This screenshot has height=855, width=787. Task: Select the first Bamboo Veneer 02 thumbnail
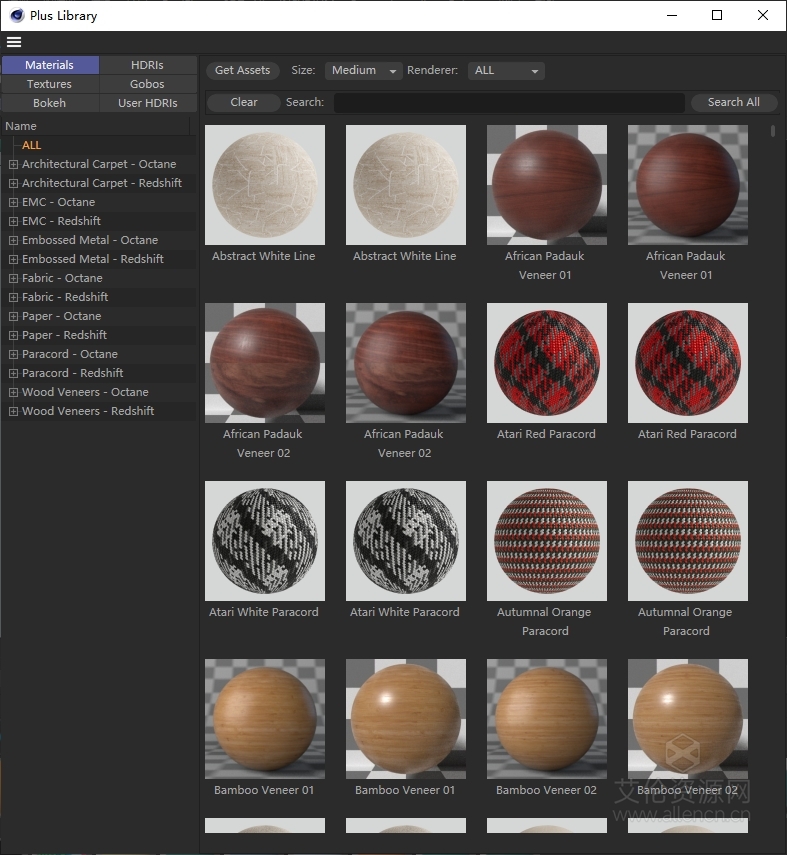pos(547,719)
